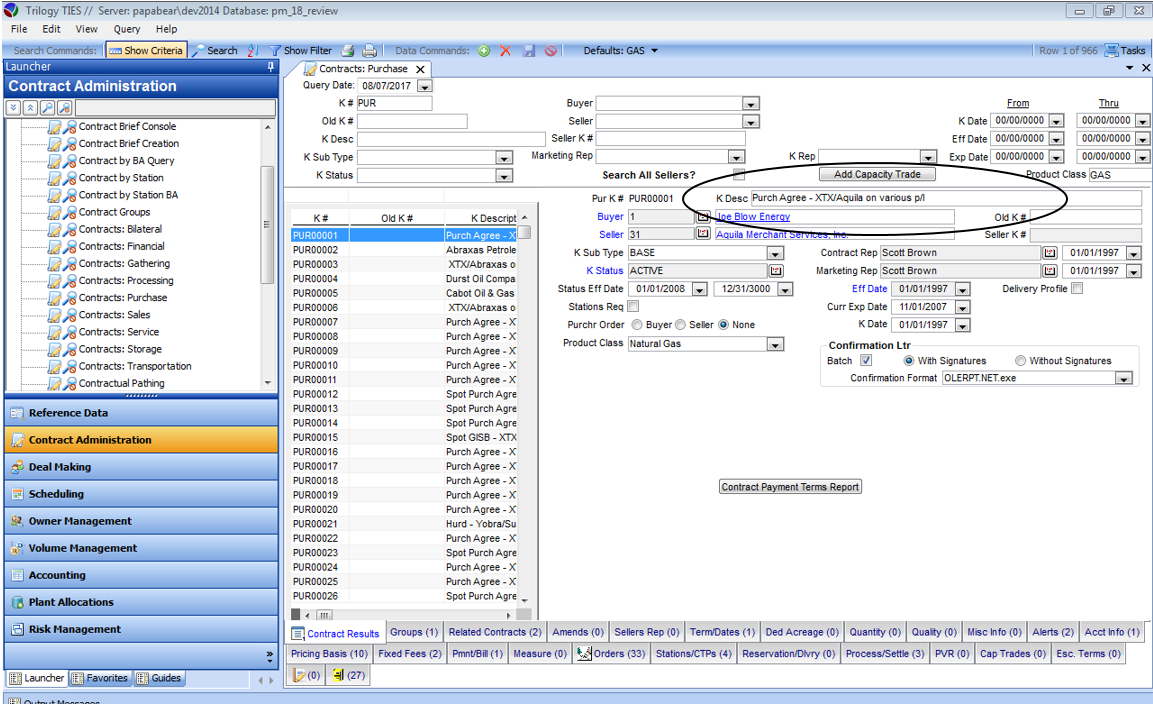This screenshot has width=1153, height=706.
Task: Open the Query Date dropdown arrow
Action: [x=425, y=86]
